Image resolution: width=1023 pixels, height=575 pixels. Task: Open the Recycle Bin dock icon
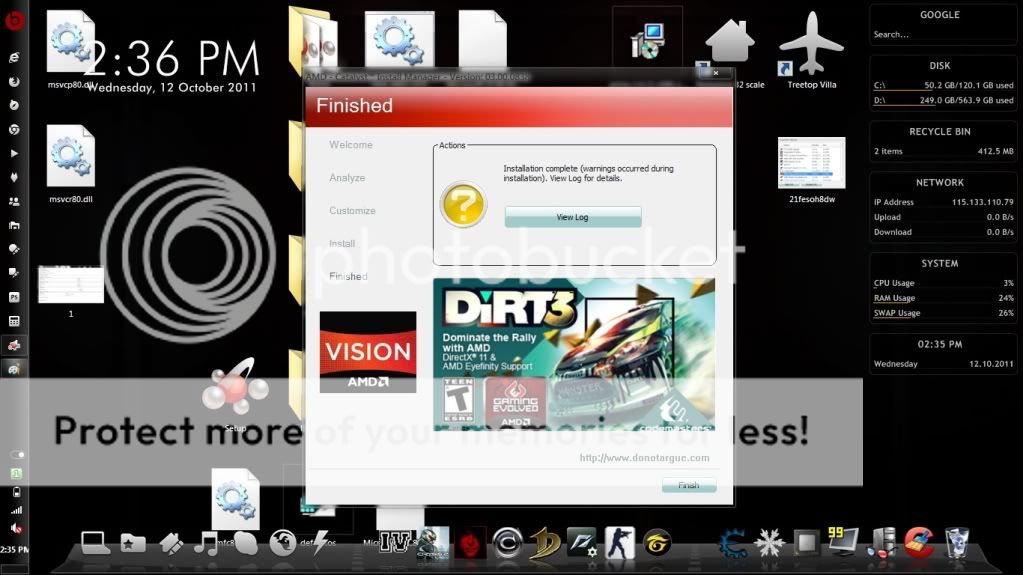[x=956, y=542]
